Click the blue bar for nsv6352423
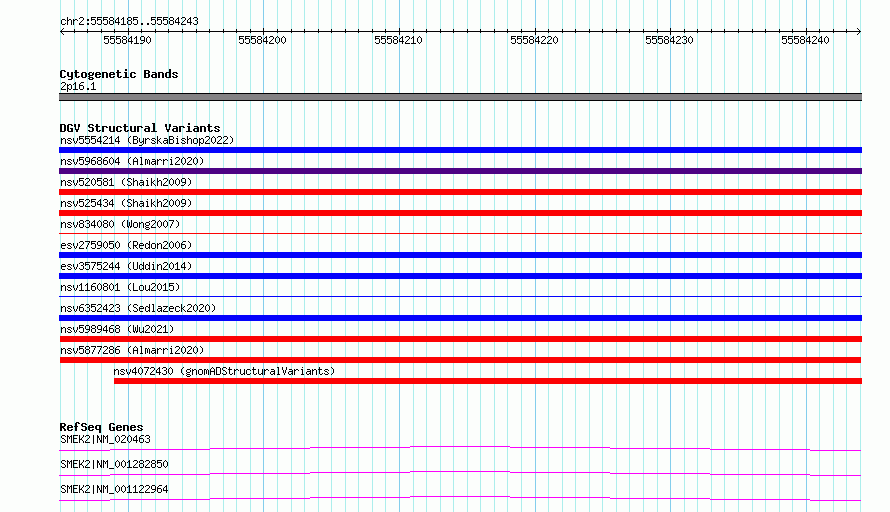The height and width of the screenshot is (512, 890). coord(460,318)
